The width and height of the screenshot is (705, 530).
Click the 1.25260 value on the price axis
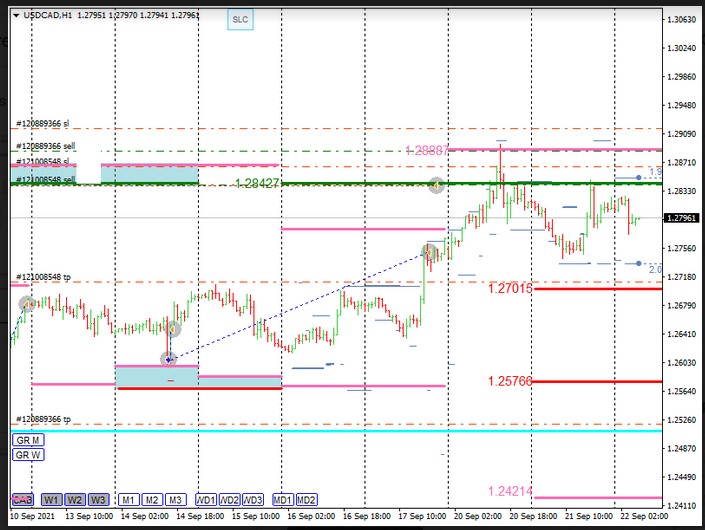[x=681, y=420]
